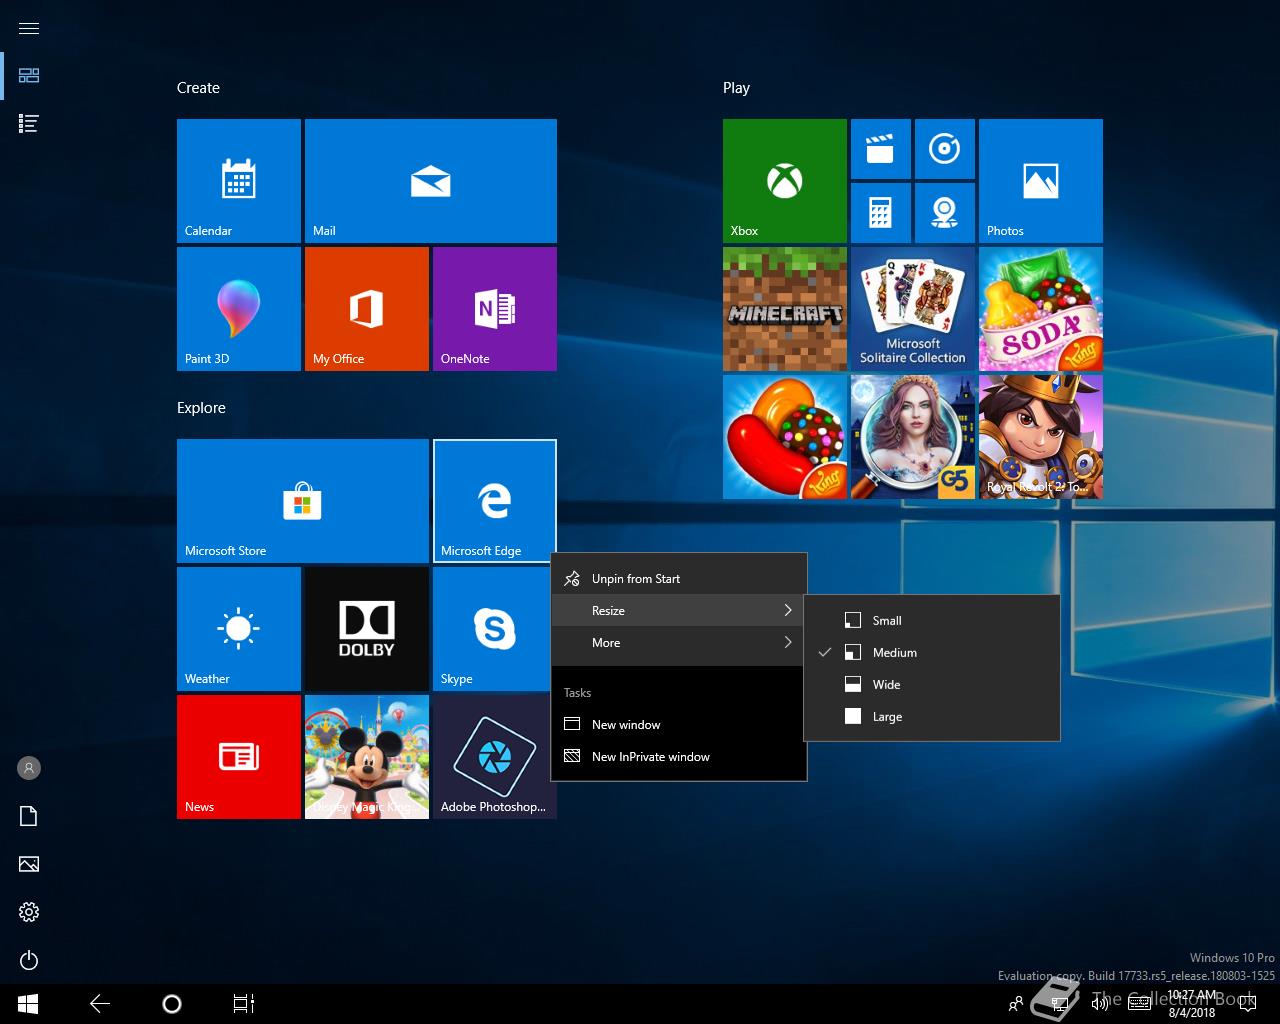The image size is (1280, 1024).
Task: Switch to All apps list view
Action: pyautogui.click(x=29, y=124)
